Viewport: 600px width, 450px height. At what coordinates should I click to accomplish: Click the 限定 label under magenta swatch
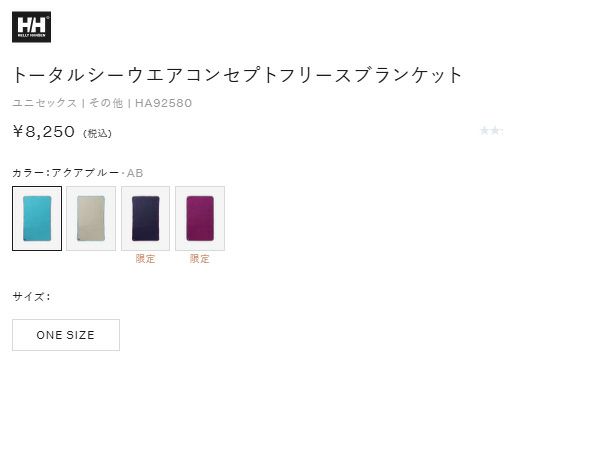pos(200,259)
